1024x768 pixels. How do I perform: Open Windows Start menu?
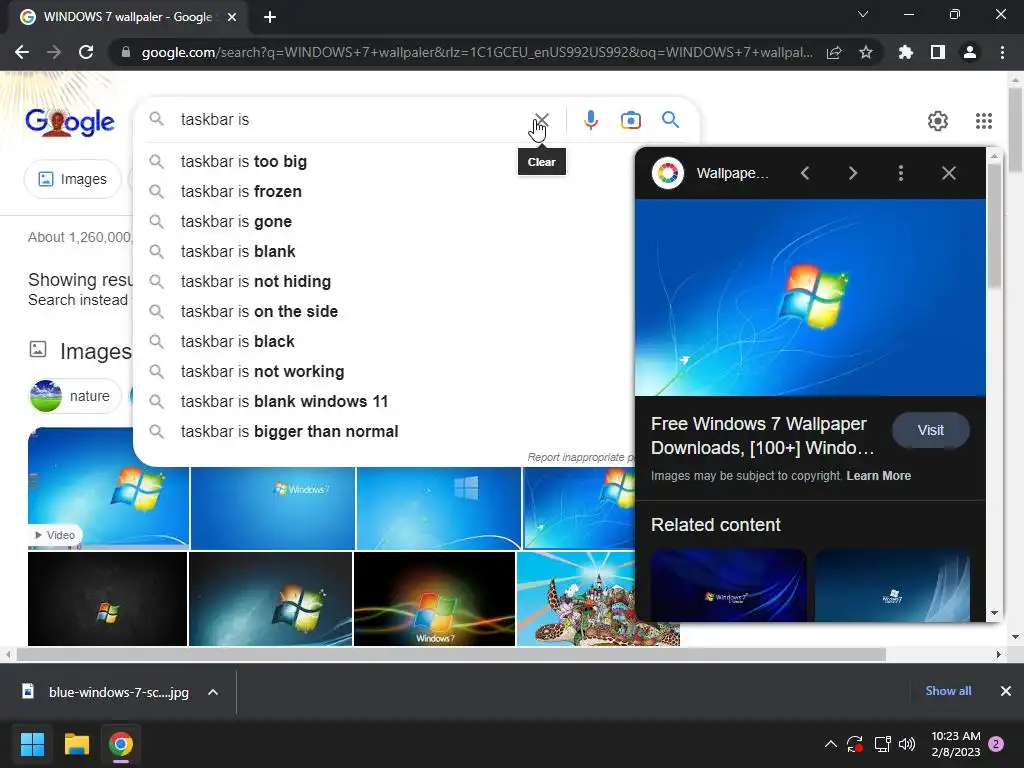32,744
